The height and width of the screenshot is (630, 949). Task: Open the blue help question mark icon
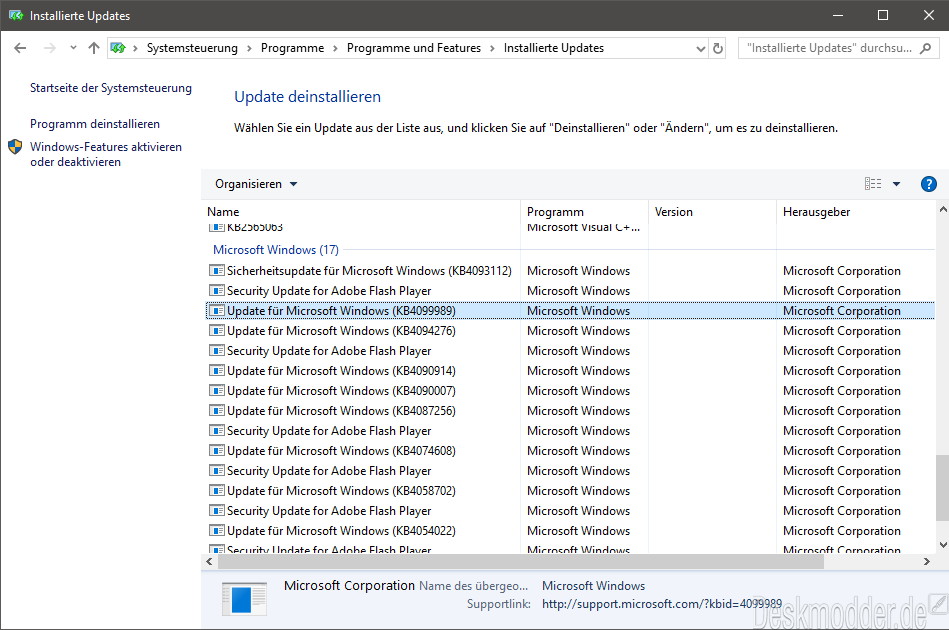[928, 184]
